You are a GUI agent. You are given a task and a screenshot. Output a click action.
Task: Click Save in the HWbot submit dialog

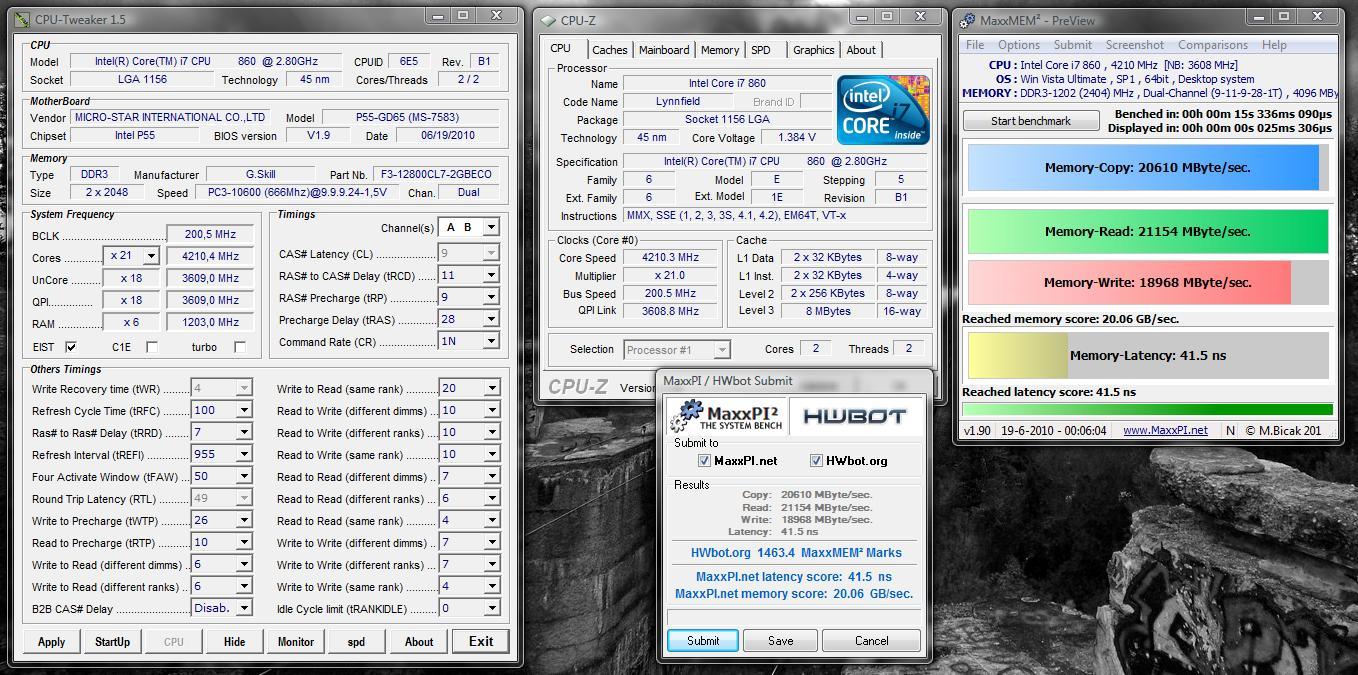[781, 641]
